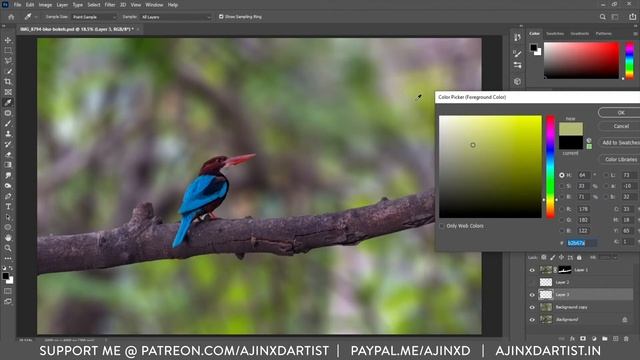This screenshot has width=640, height=360.
Task: Select the Move tool
Action: point(8,40)
